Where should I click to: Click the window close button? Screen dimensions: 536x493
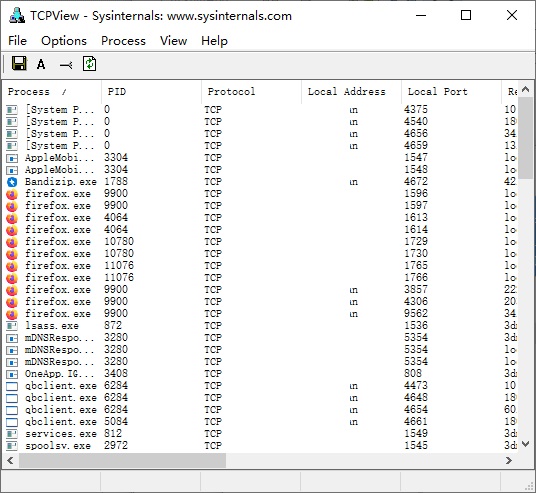point(512,15)
